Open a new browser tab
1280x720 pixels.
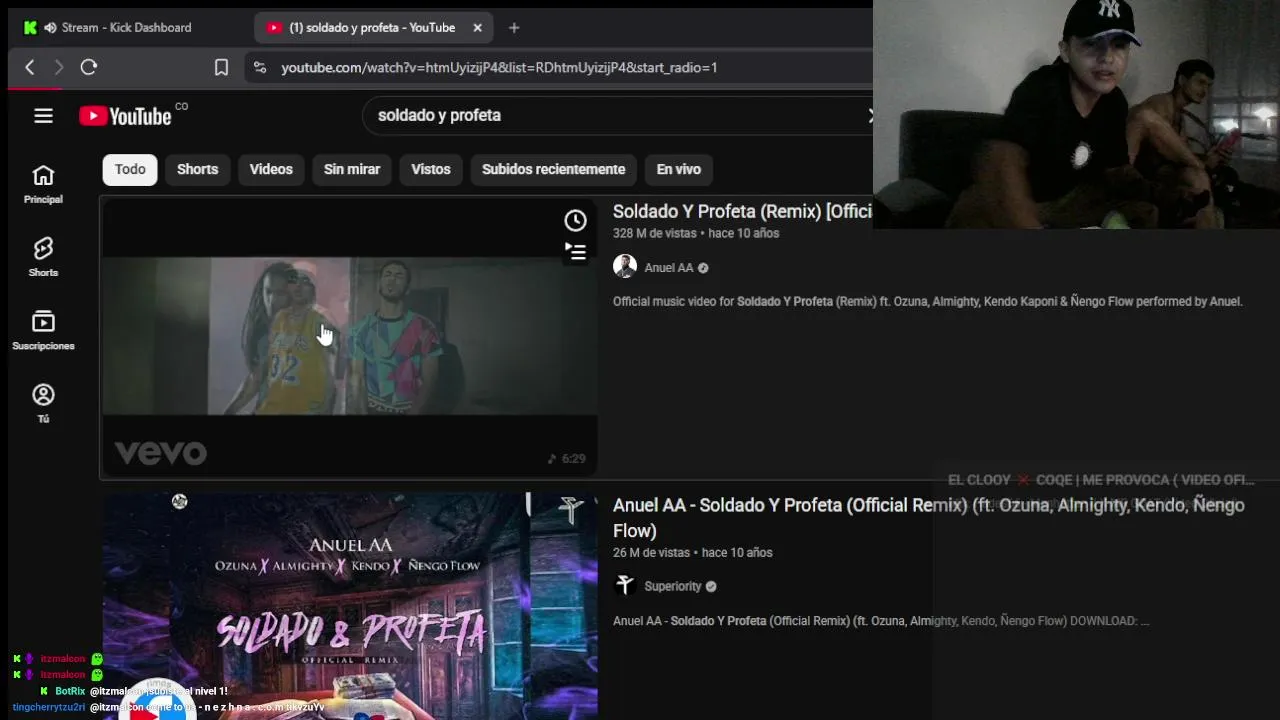pyautogui.click(x=514, y=28)
